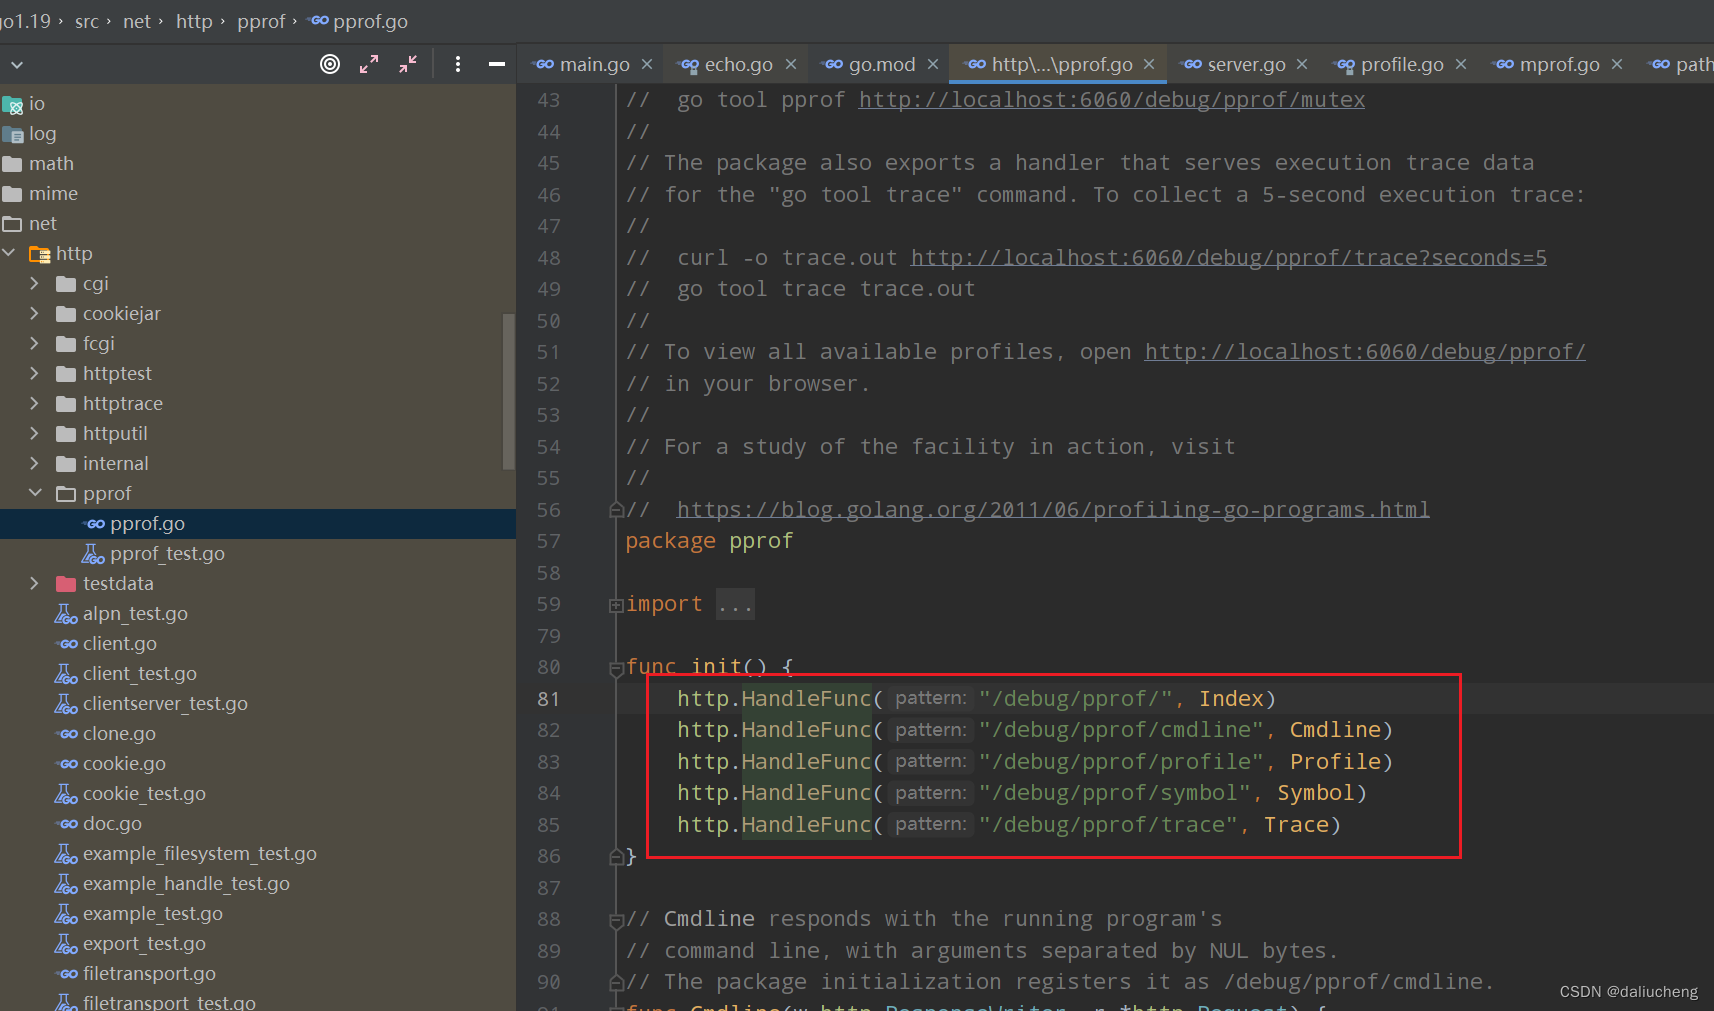Click the Profile handler name on line 83
The image size is (1714, 1011).
pyautogui.click(x=1335, y=762)
